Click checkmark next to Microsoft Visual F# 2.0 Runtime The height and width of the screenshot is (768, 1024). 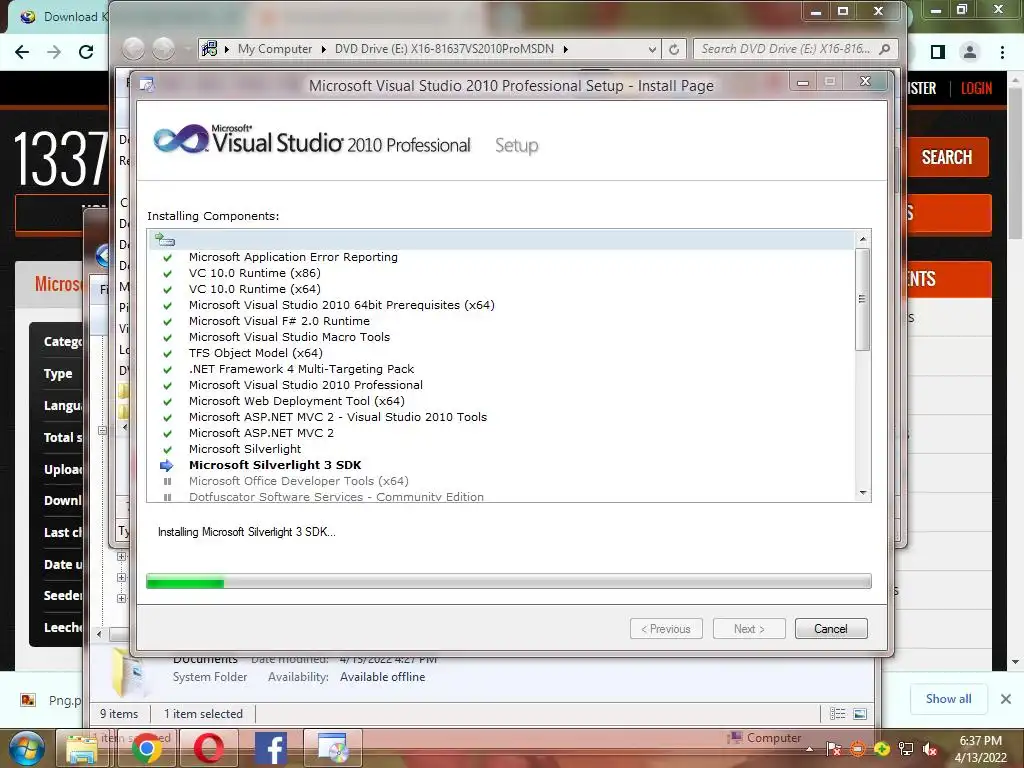click(167, 321)
